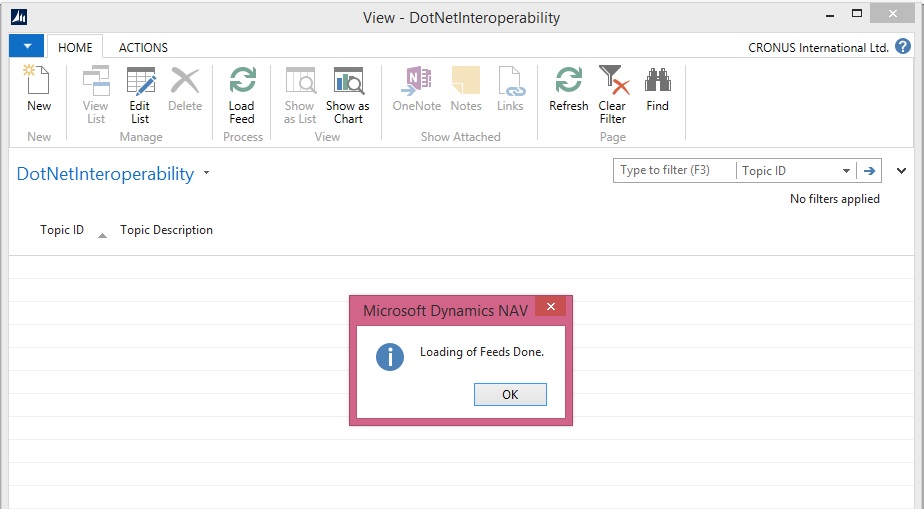Click the New document icon
The image size is (924, 509).
click(x=38, y=80)
